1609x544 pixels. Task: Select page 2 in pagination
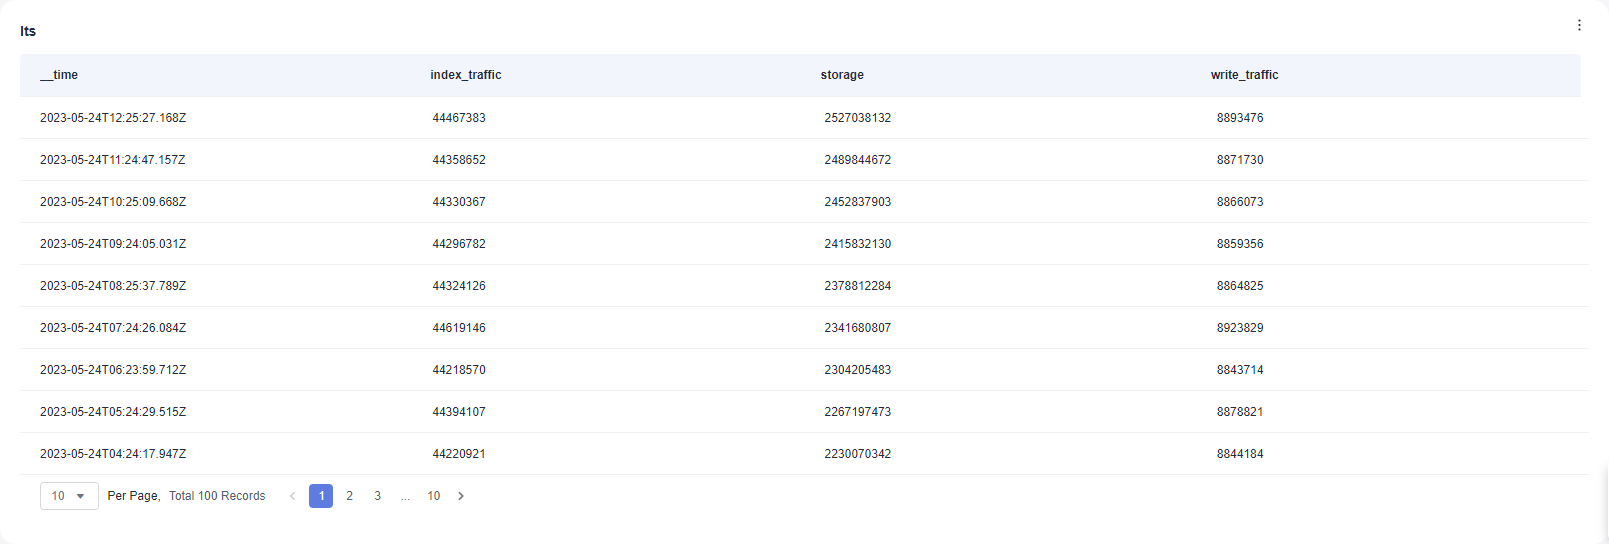click(349, 496)
